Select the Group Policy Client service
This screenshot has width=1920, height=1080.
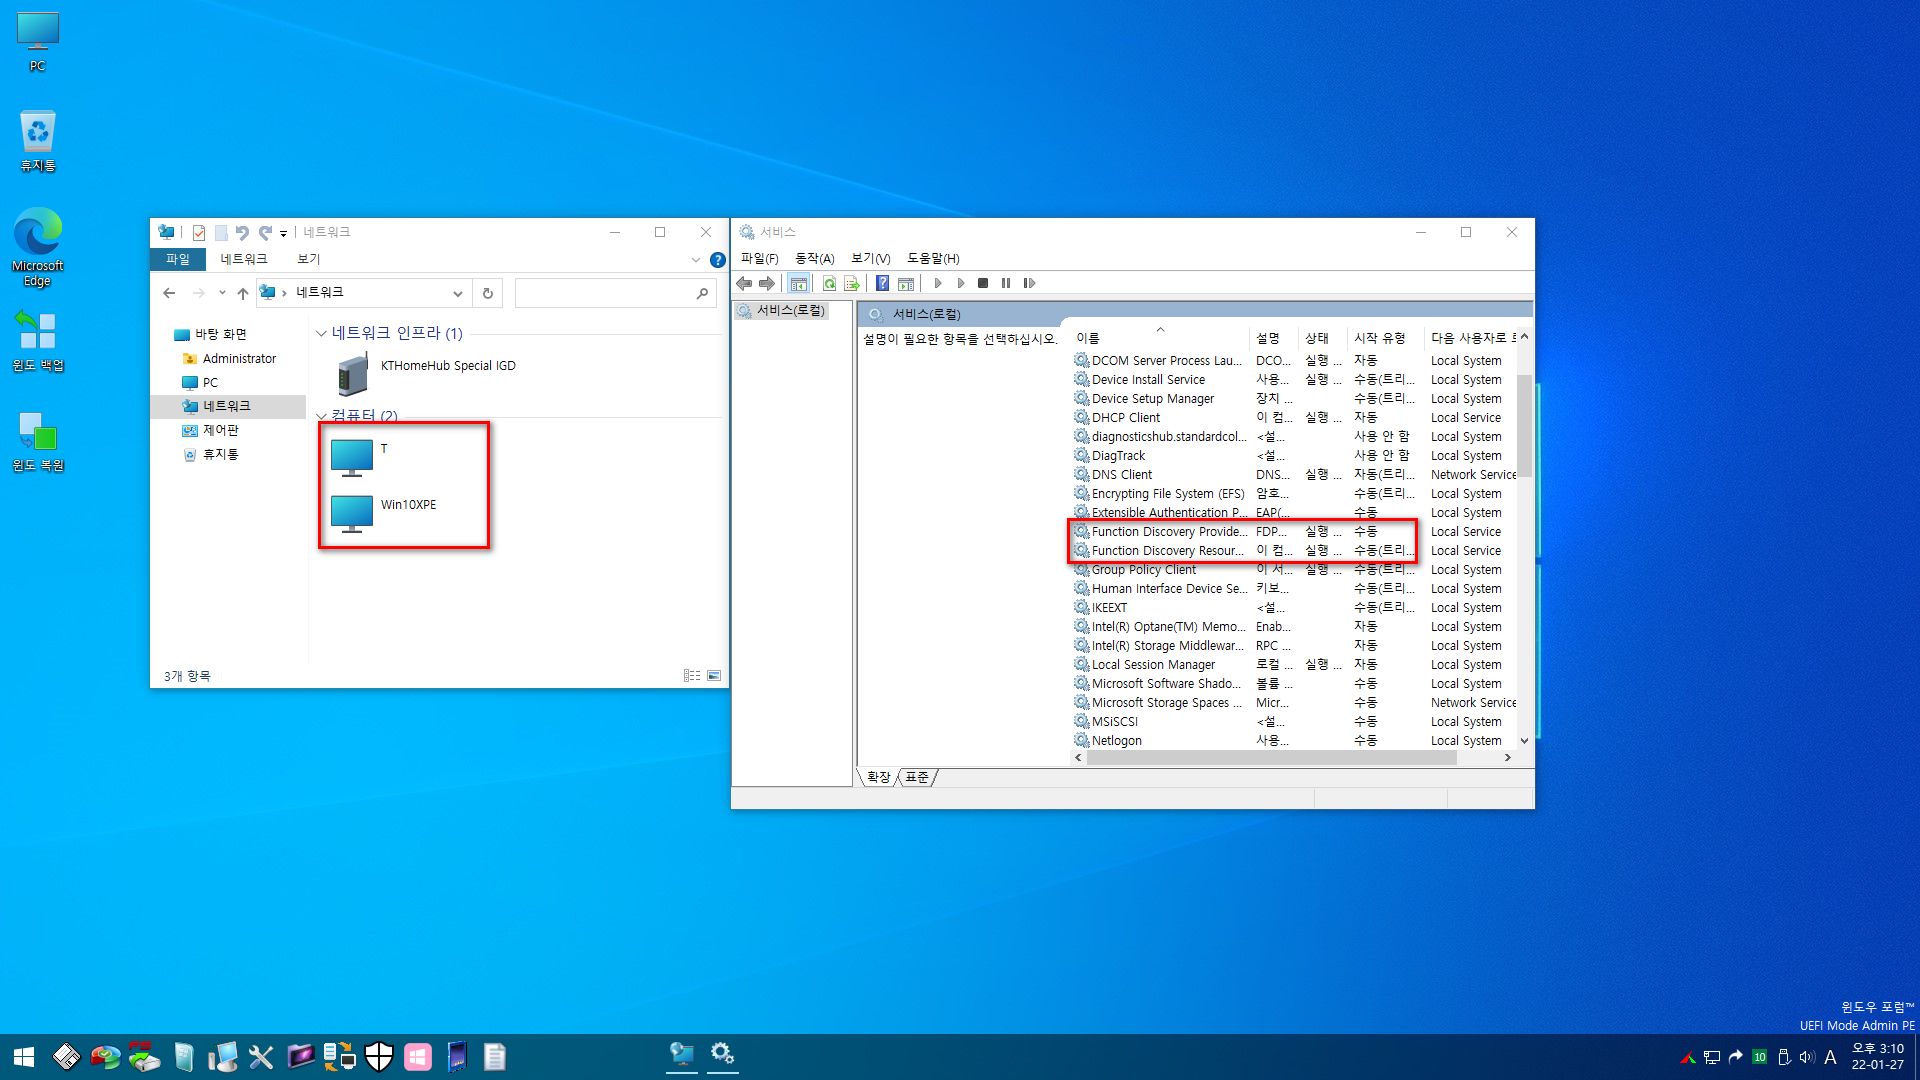1294,570
